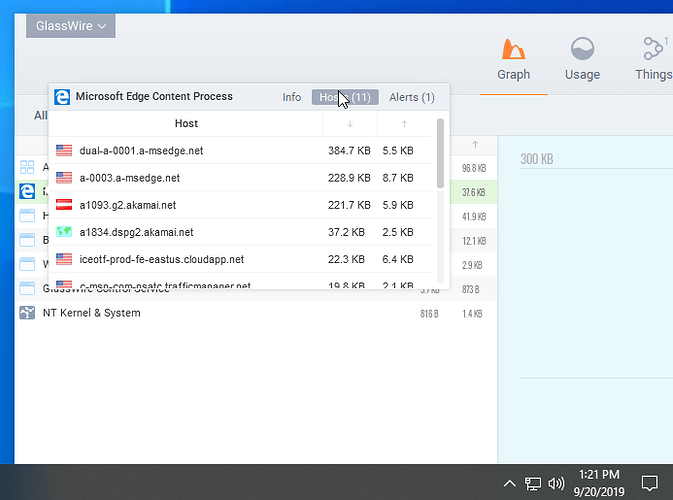The image size is (673, 500).
Task: Click the Host column header
Action: [x=186, y=124]
